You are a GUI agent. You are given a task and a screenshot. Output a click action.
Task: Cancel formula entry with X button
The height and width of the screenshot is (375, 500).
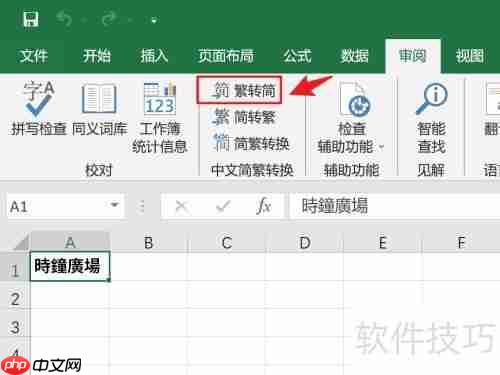pos(182,207)
